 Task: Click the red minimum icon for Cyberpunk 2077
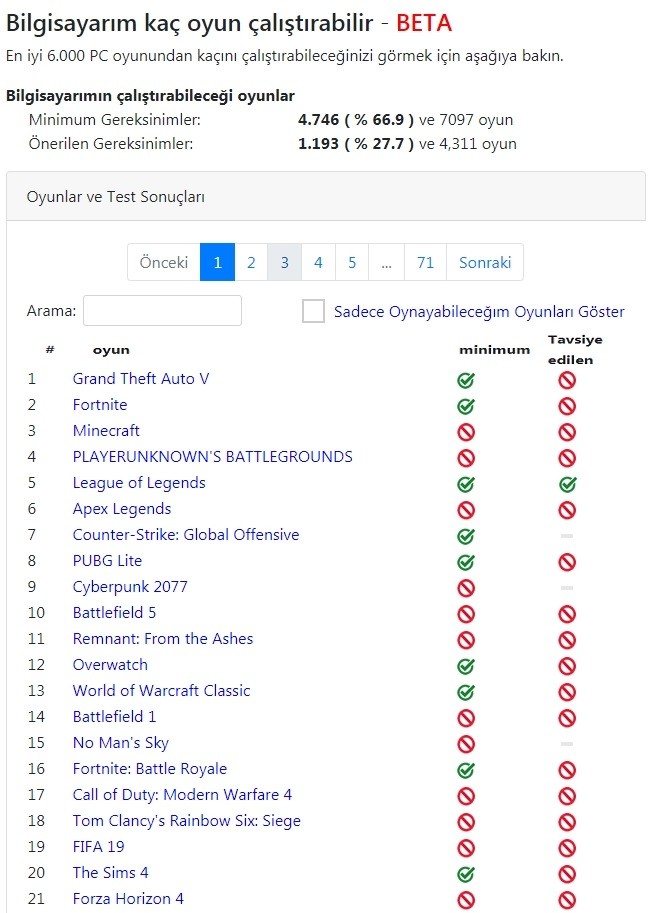click(466, 588)
